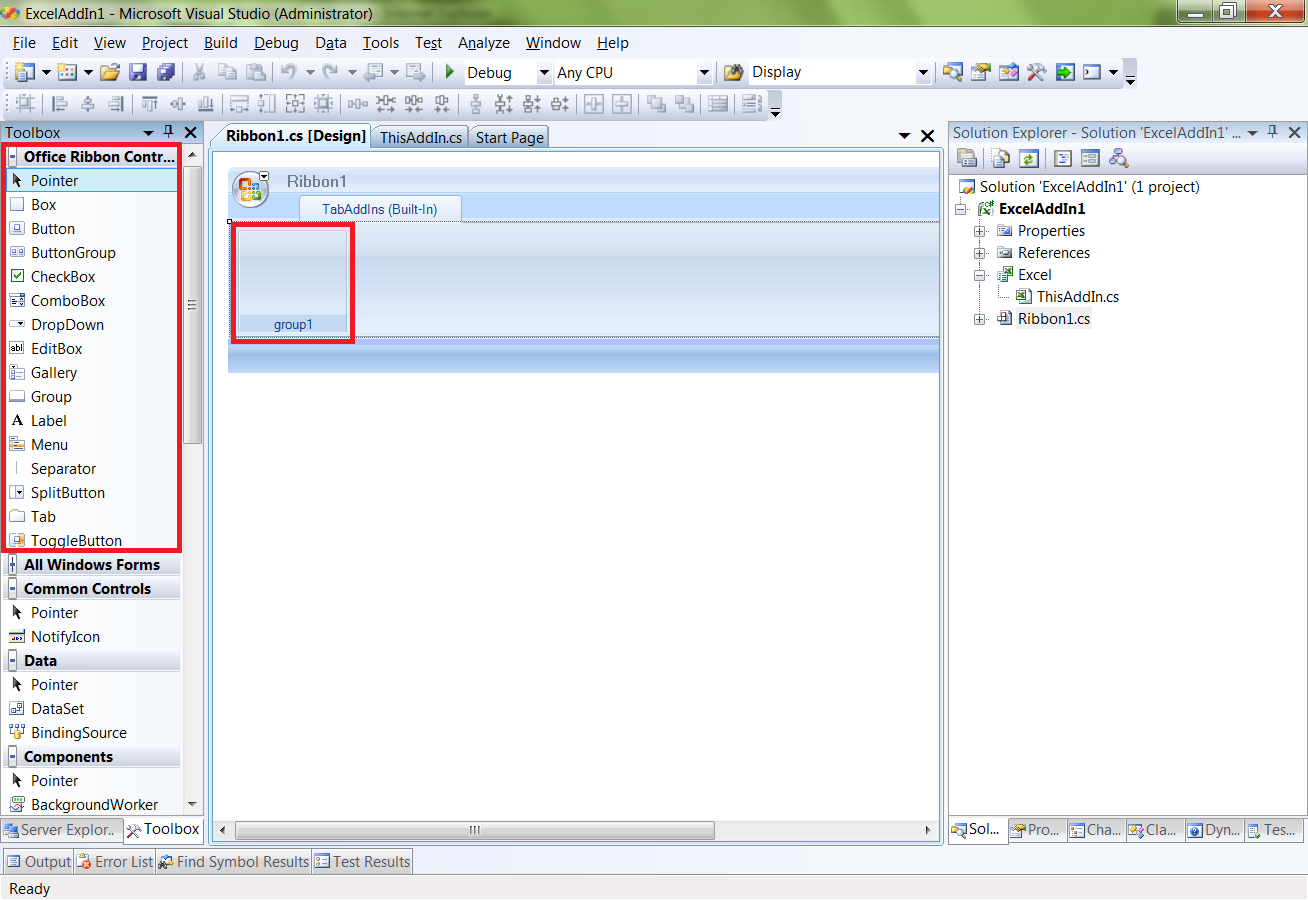The height and width of the screenshot is (900, 1308).
Task: Click View Class Diagram icon in Solution Explorer
Action: pyautogui.click(x=1118, y=158)
